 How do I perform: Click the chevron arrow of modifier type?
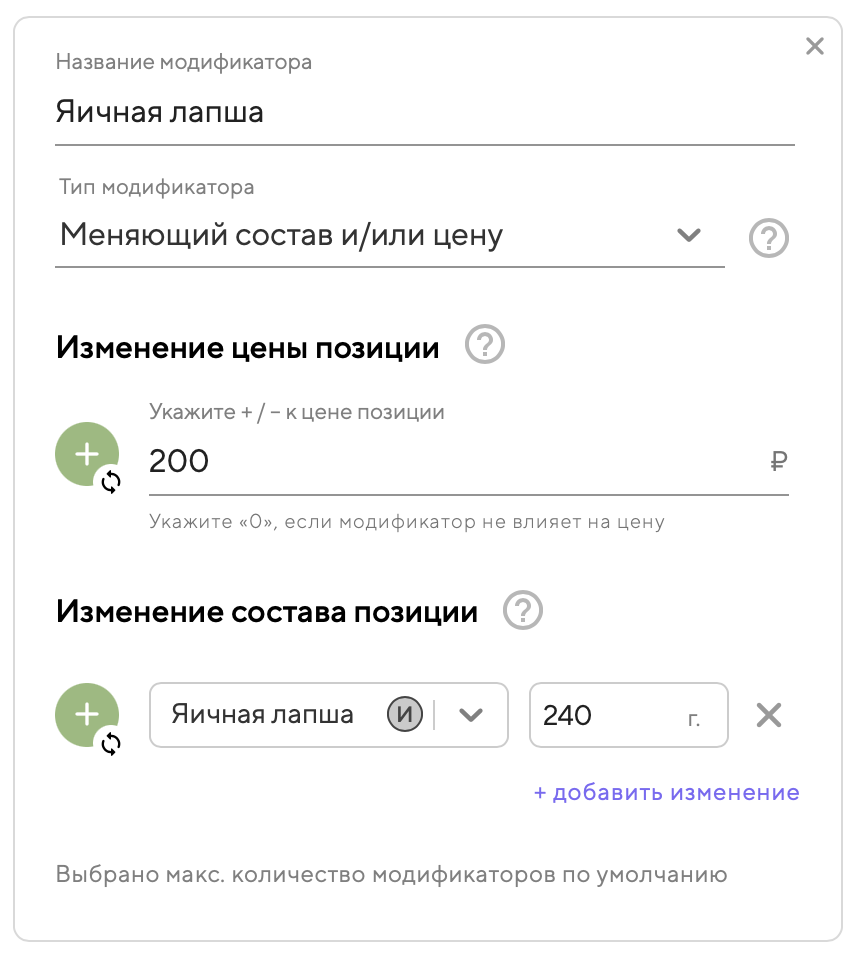(688, 236)
